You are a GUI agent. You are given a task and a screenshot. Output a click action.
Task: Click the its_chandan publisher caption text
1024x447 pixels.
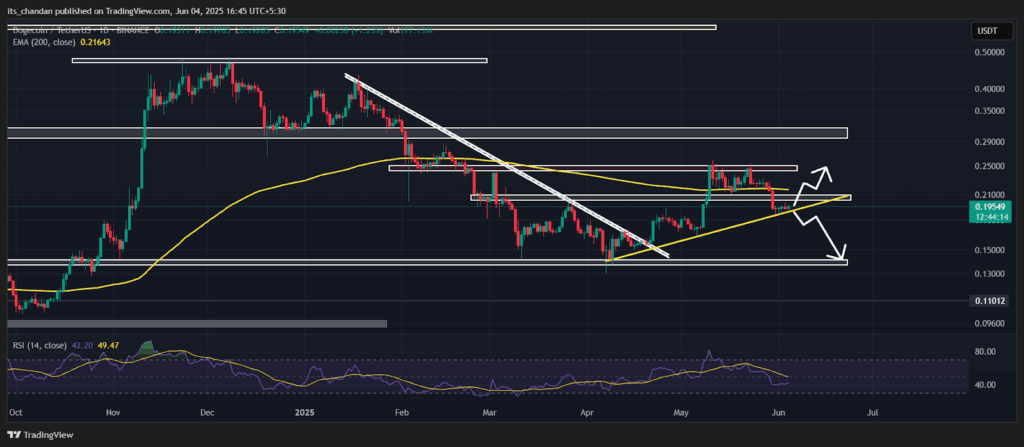[148, 10]
